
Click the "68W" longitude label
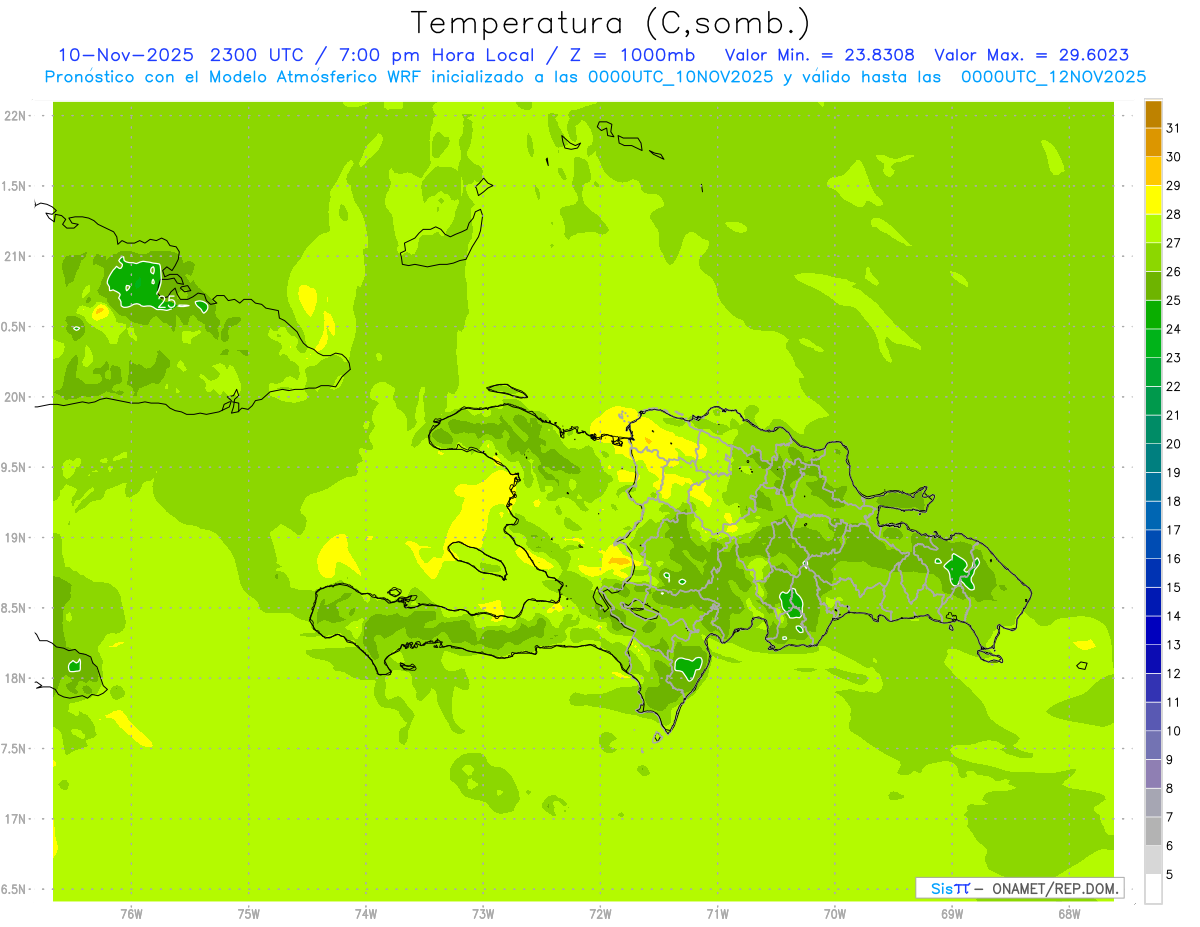point(1069,913)
